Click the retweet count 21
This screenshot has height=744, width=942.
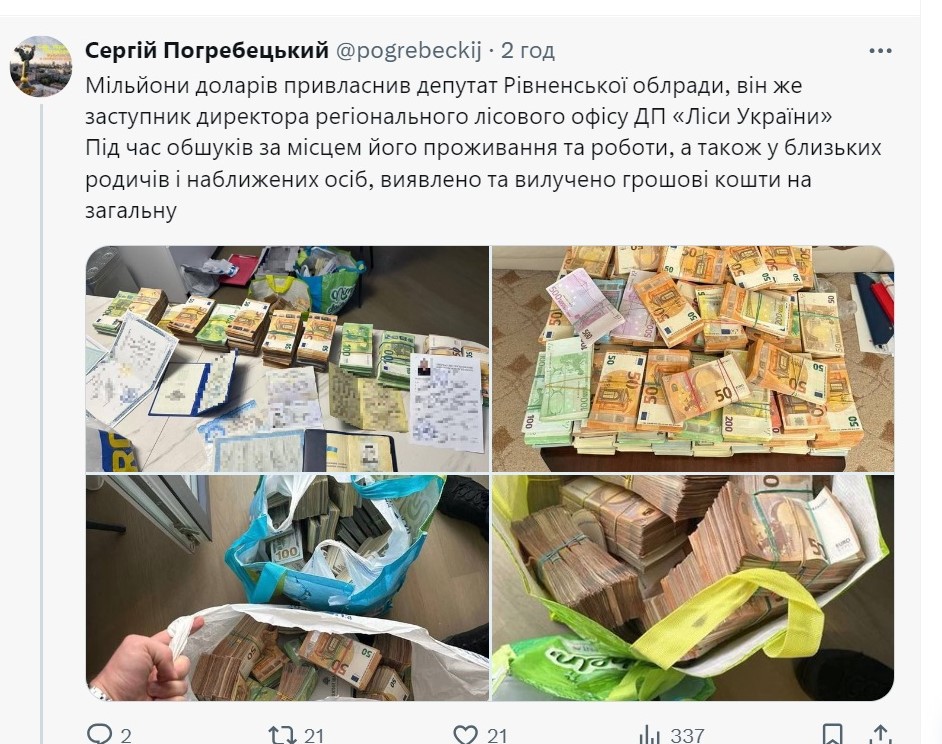314,735
